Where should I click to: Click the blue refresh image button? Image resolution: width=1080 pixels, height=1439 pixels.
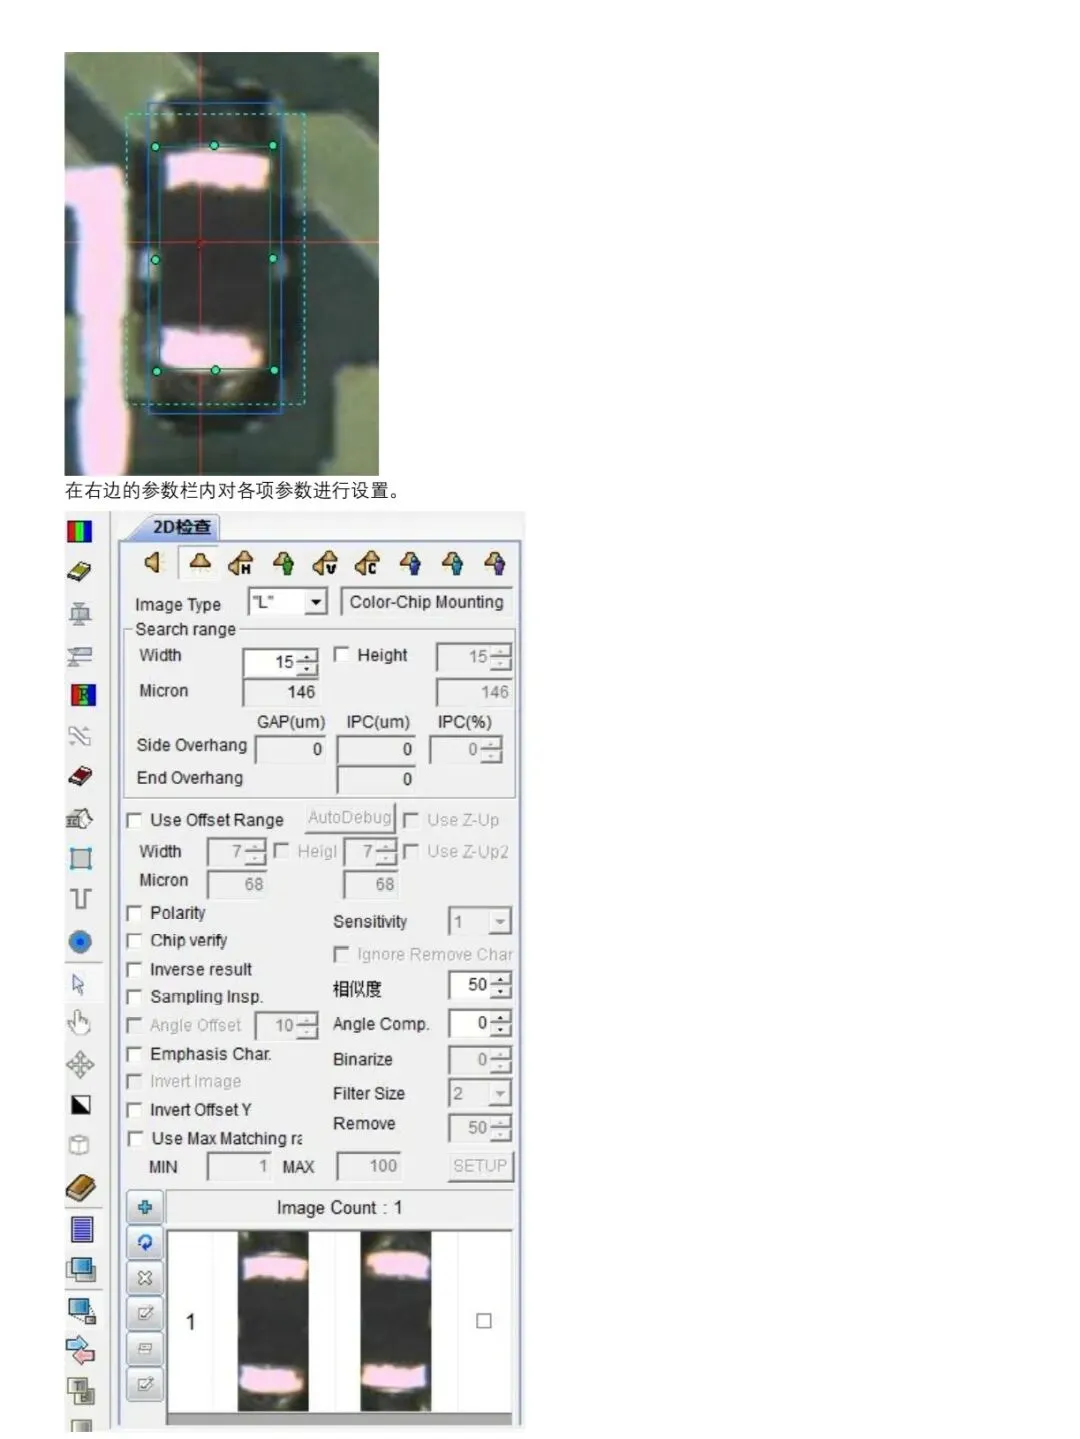coord(145,1242)
